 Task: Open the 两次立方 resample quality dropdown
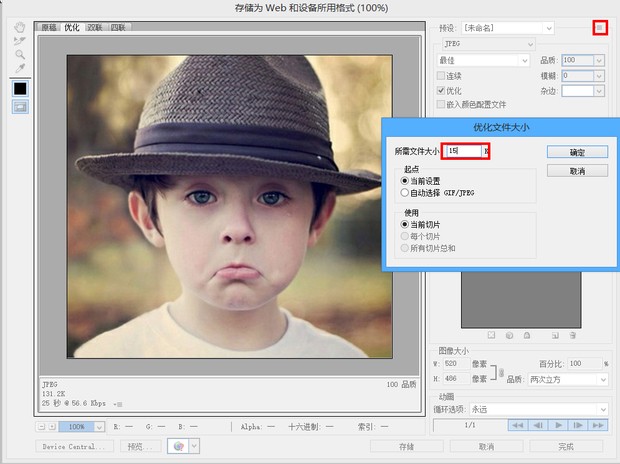568,380
